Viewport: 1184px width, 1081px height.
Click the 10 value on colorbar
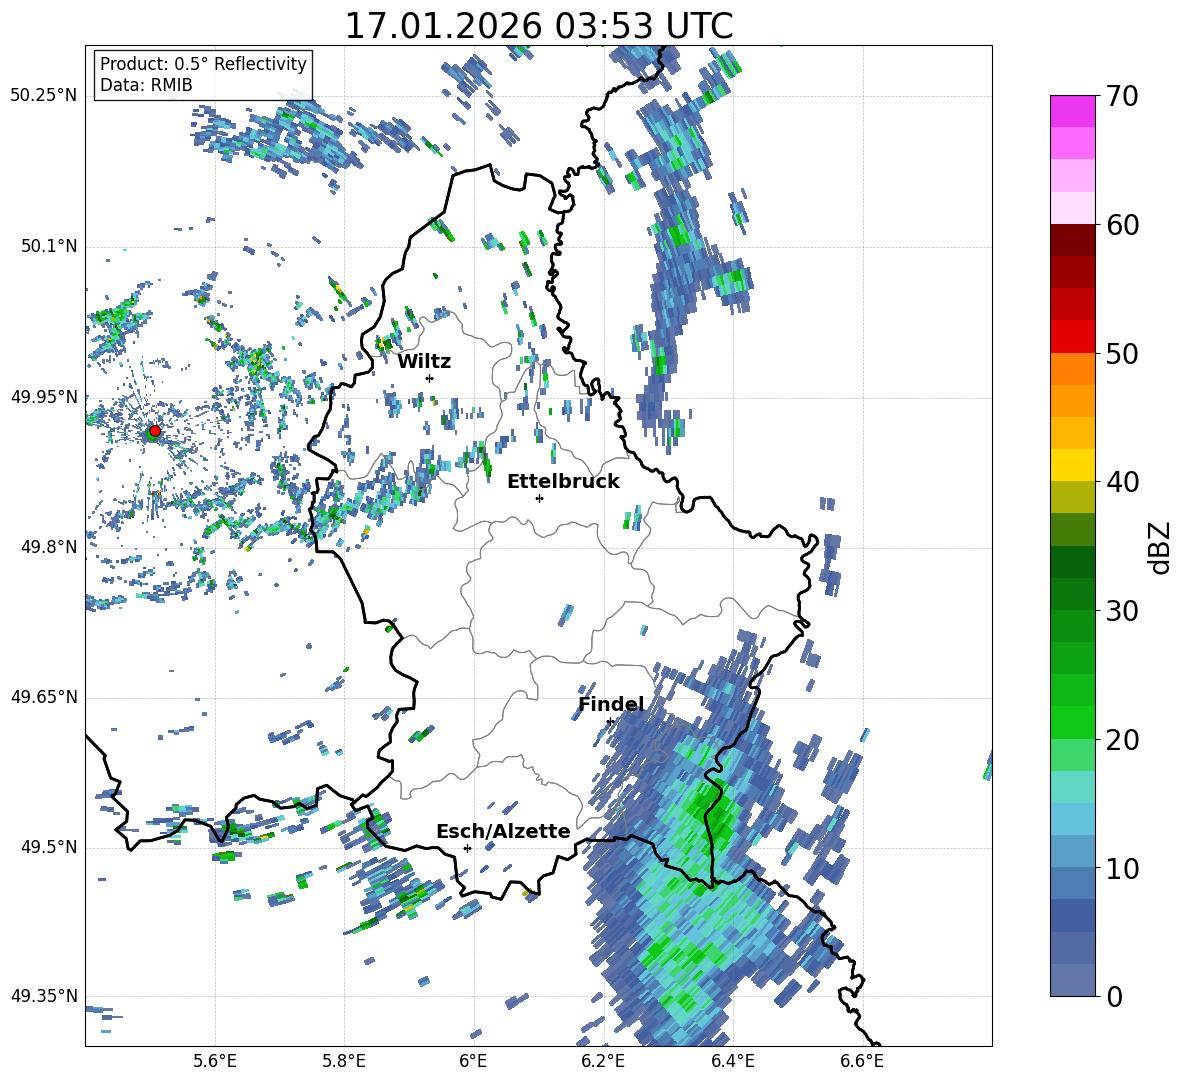pos(1122,868)
